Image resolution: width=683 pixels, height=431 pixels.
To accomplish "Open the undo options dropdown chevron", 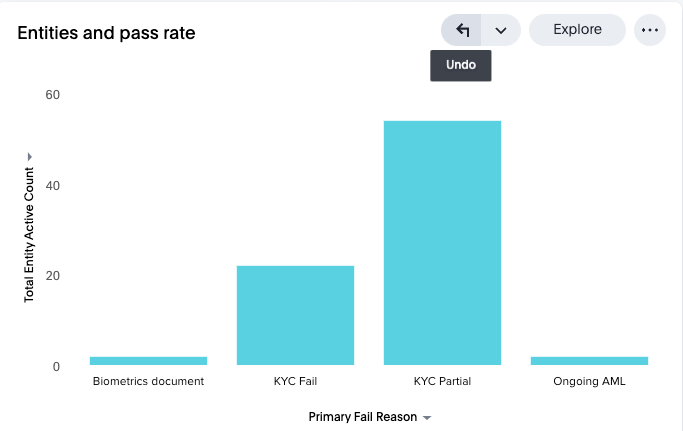I will coord(501,30).
